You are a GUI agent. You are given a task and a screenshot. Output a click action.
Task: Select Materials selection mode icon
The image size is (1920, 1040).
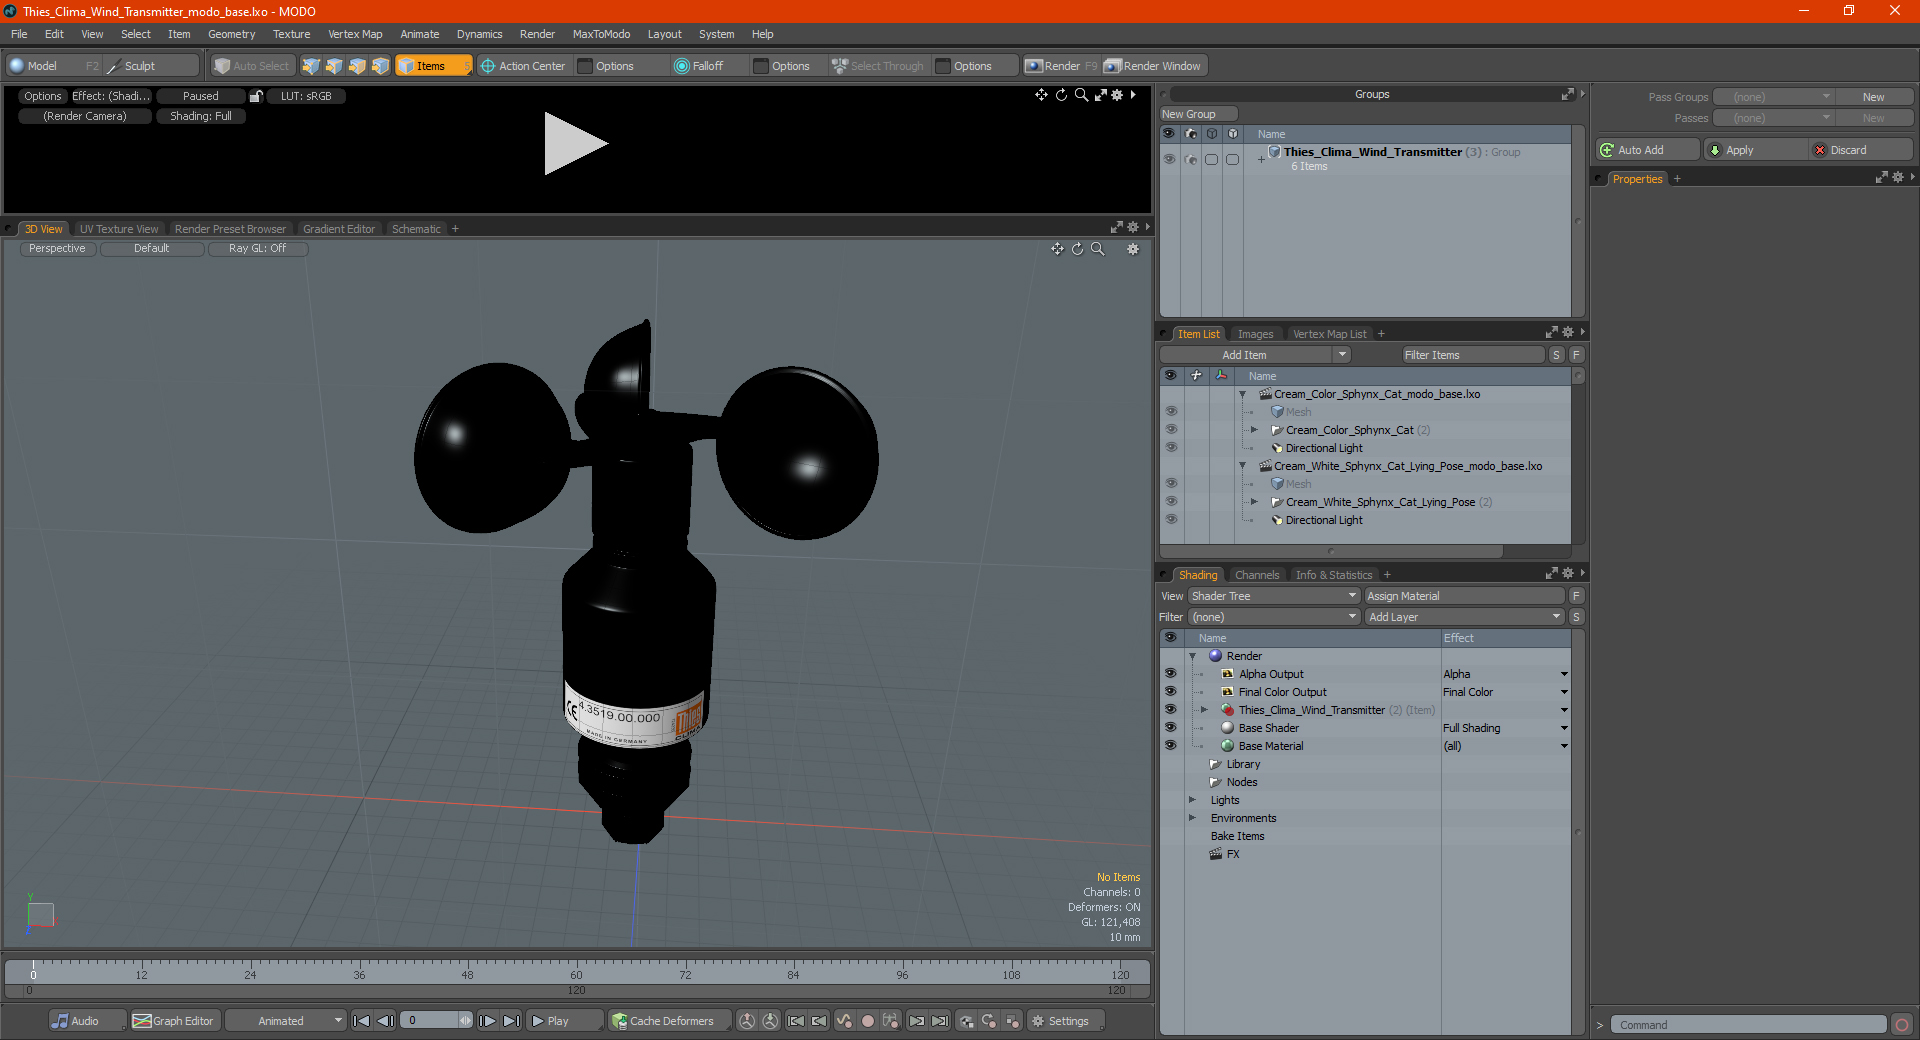pyautogui.click(x=380, y=66)
